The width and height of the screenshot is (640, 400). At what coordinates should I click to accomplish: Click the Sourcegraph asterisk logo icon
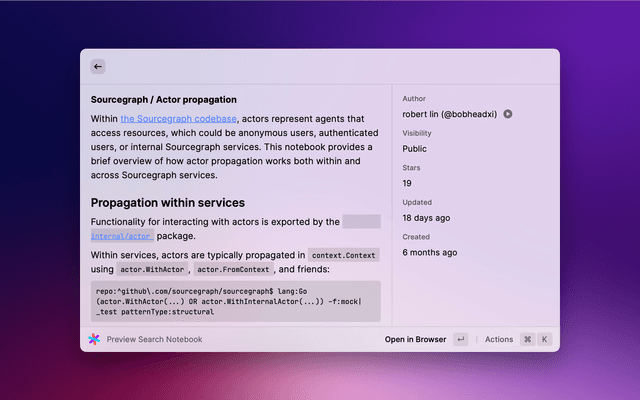coord(94,339)
